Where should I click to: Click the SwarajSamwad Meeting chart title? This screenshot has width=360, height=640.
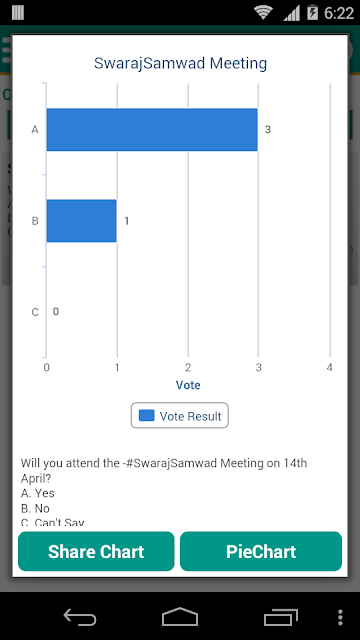[x=180, y=63]
